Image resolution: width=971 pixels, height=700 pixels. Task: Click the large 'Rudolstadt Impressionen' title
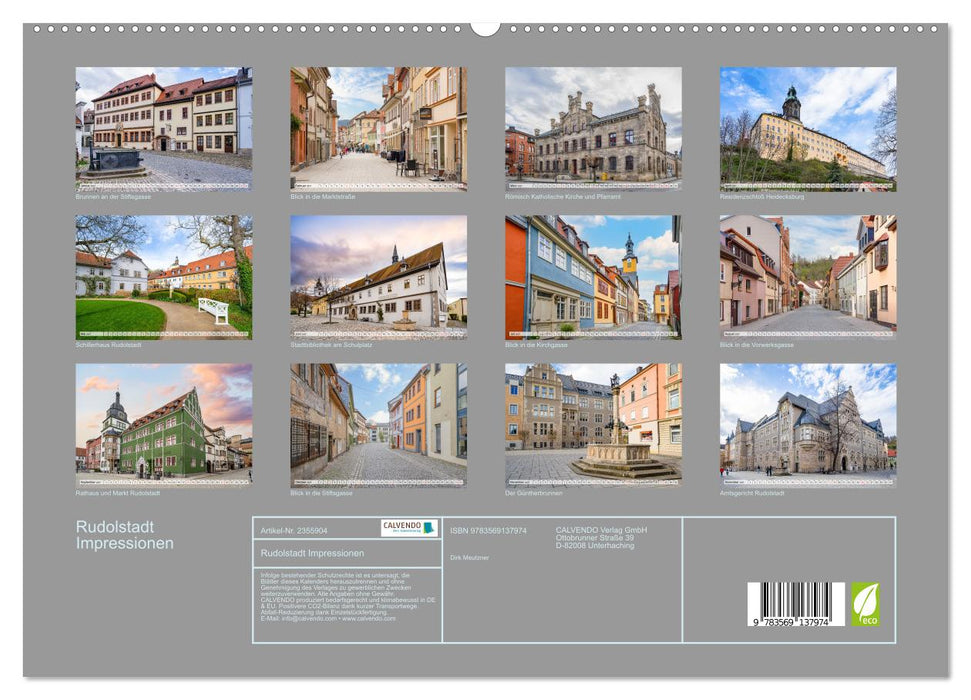[x=124, y=535]
